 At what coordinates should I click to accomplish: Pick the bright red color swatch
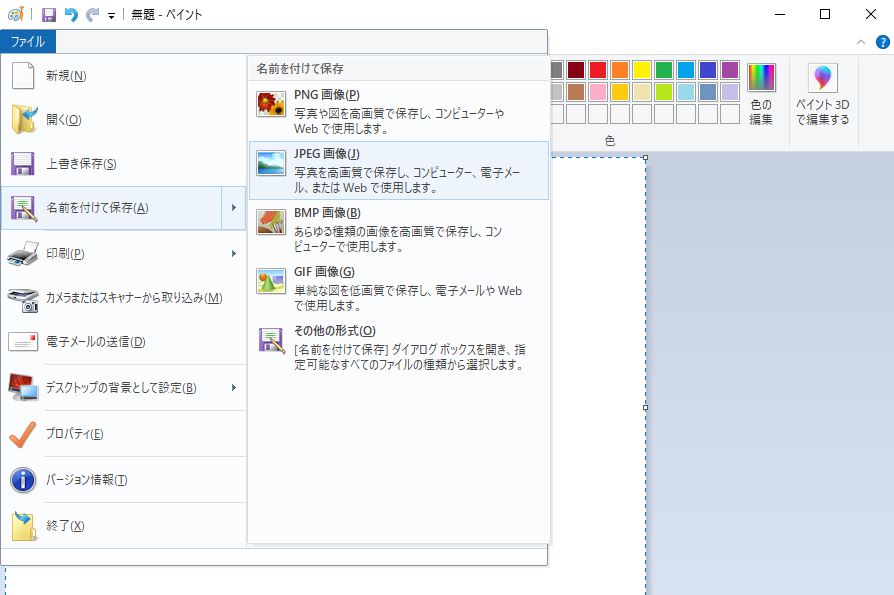coord(598,70)
